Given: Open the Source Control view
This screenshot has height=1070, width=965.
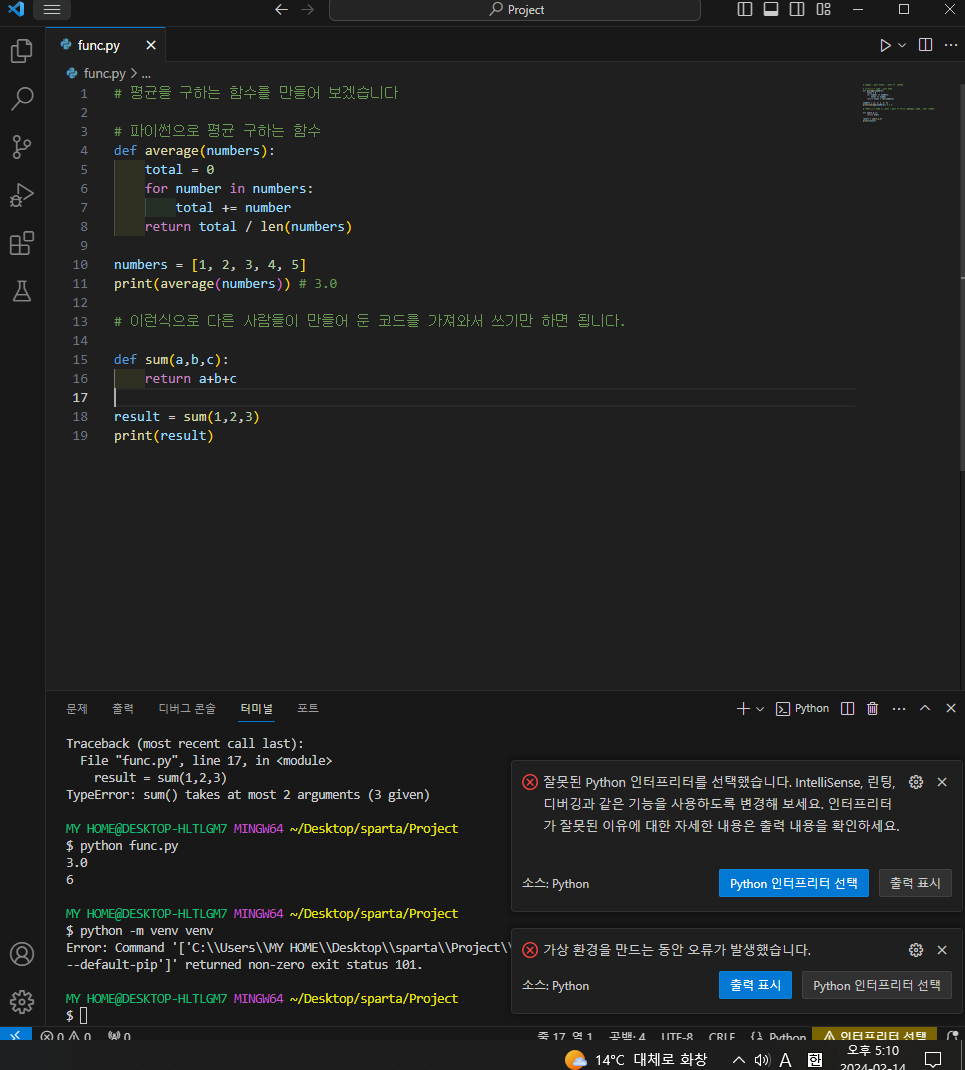Looking at the screenshot, I should click(x=22, y=147).
